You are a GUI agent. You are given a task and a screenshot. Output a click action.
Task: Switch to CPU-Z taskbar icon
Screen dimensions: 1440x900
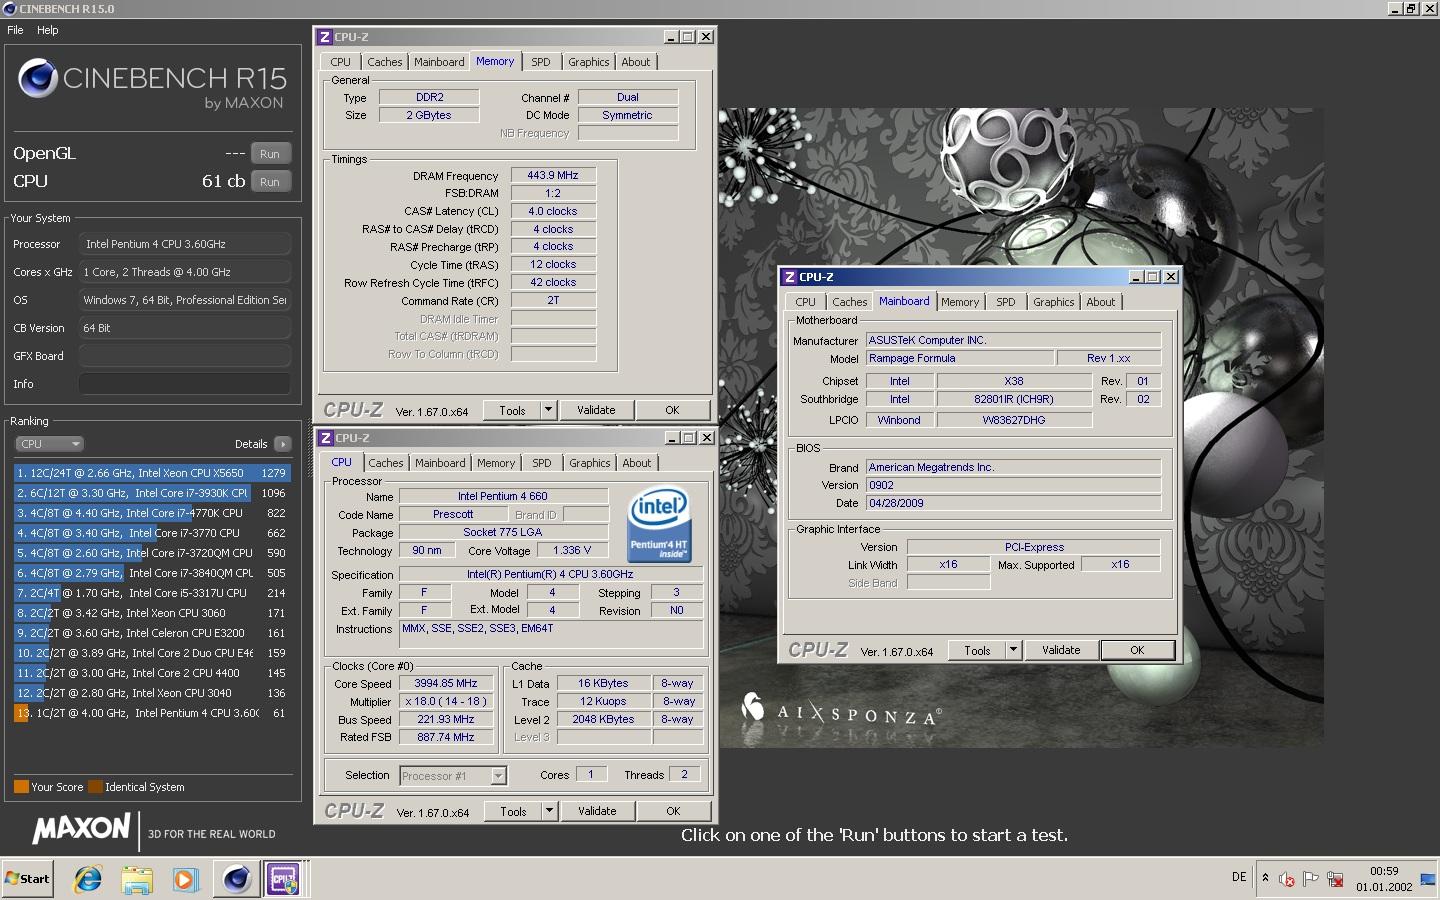(x=285, y=879)
